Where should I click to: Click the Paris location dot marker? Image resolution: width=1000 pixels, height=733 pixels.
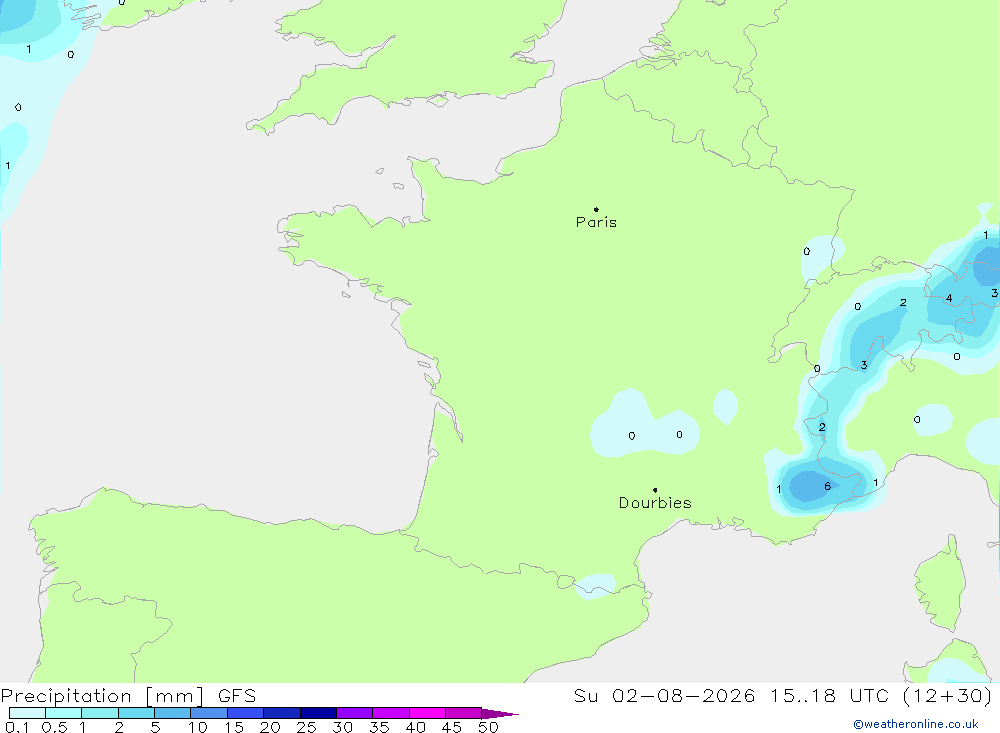(x=596, y=209)
